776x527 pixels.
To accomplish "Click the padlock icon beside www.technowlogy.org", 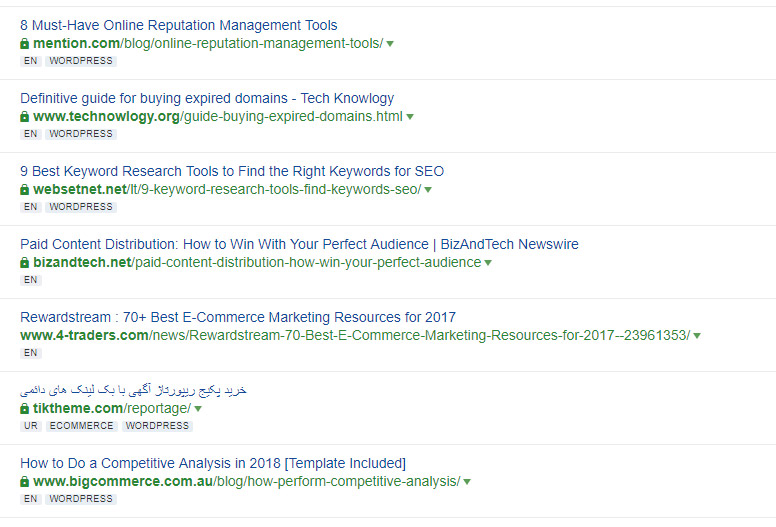I will pos(25,117).
